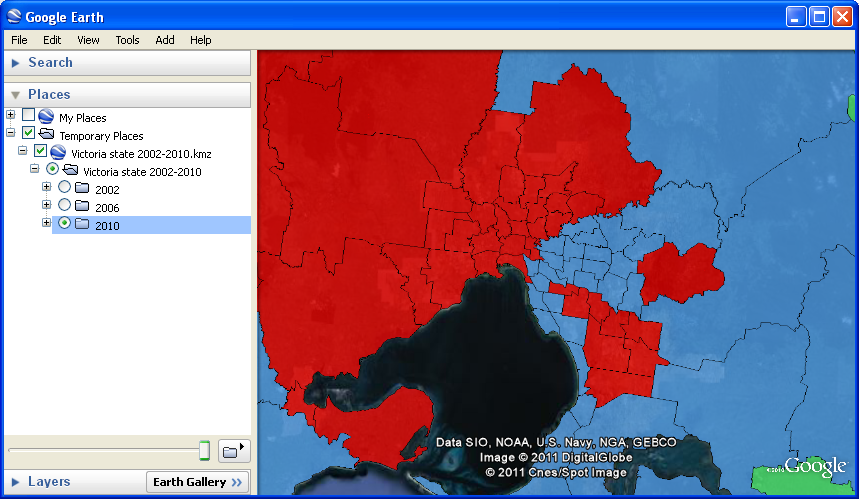Select the Victoria state 2002-2010 folder label

coord(142,172)
